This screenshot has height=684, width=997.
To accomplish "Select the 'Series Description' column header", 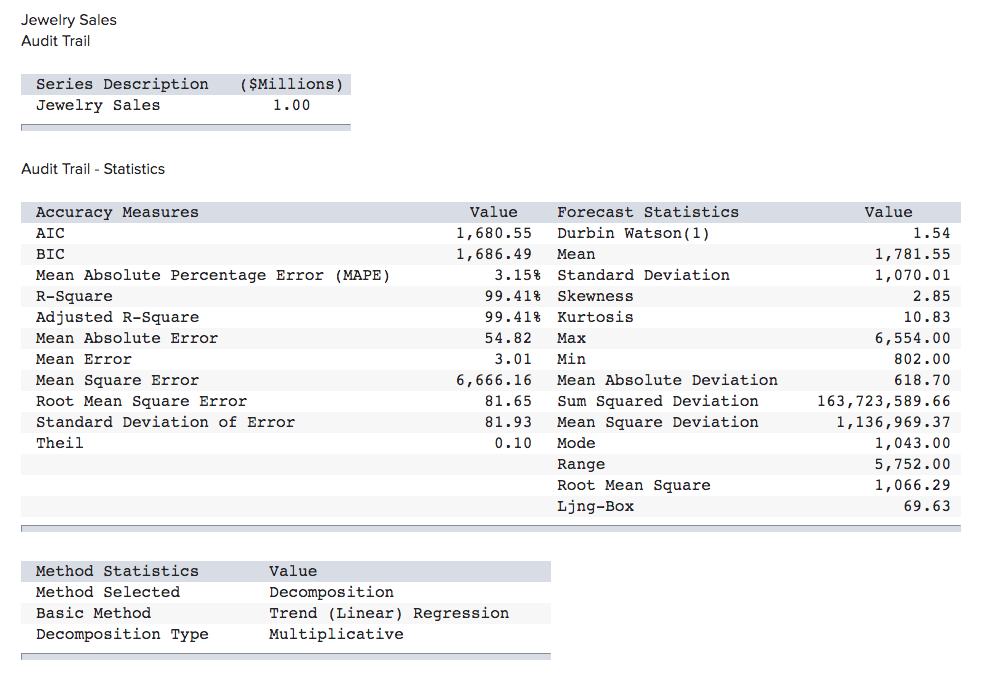I will click(x=122, y=84).
